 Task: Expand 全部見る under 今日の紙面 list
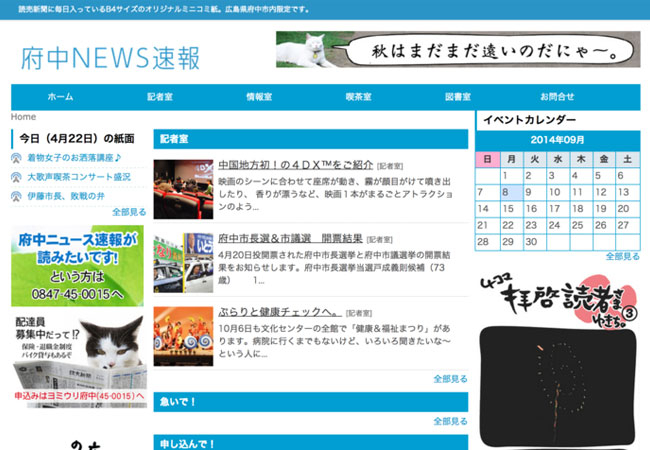pos(129,212)
